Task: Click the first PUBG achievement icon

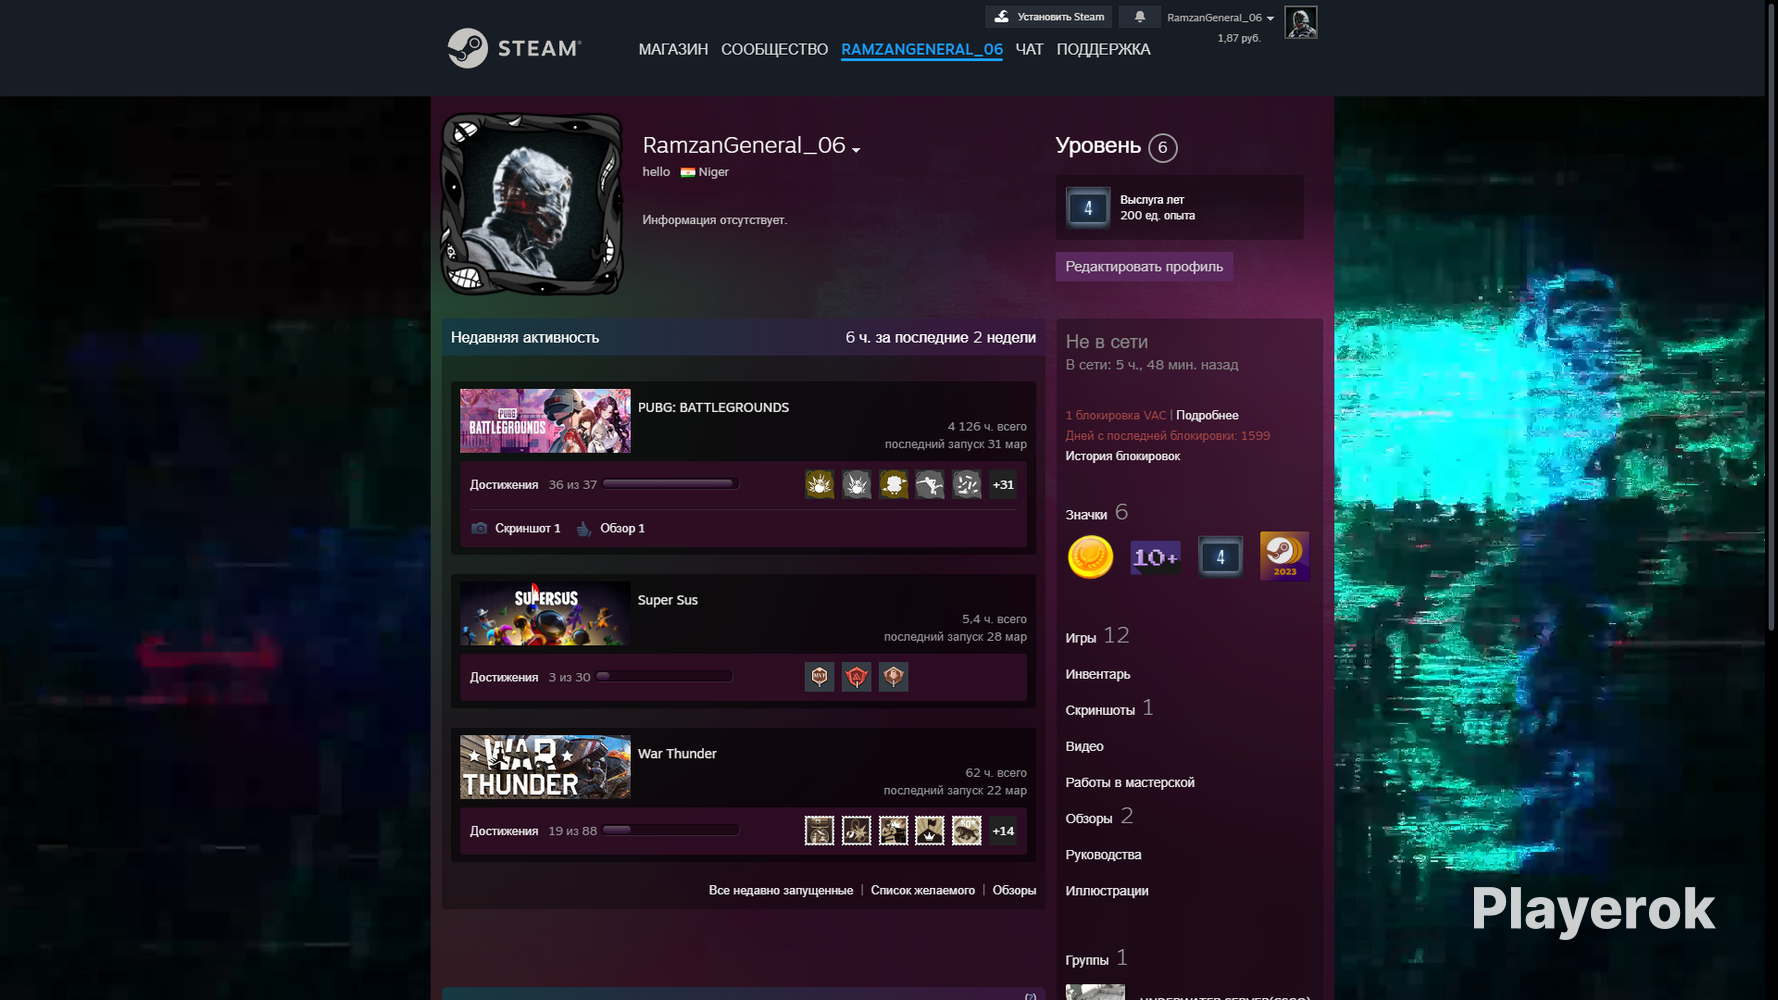Action: (x=819, y=485)
